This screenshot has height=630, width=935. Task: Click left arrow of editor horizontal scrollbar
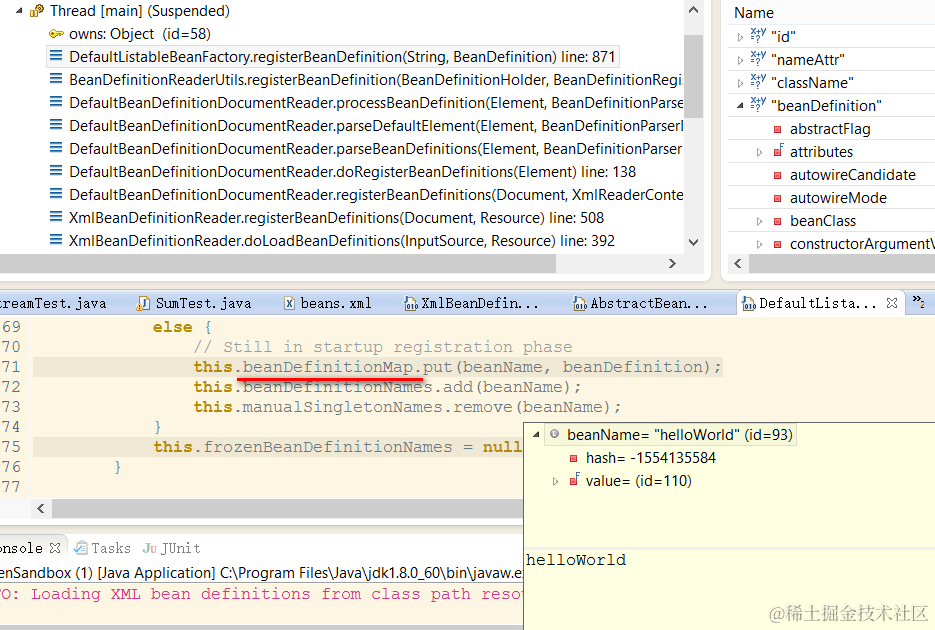pyautogui.click(x=41, y=508)
